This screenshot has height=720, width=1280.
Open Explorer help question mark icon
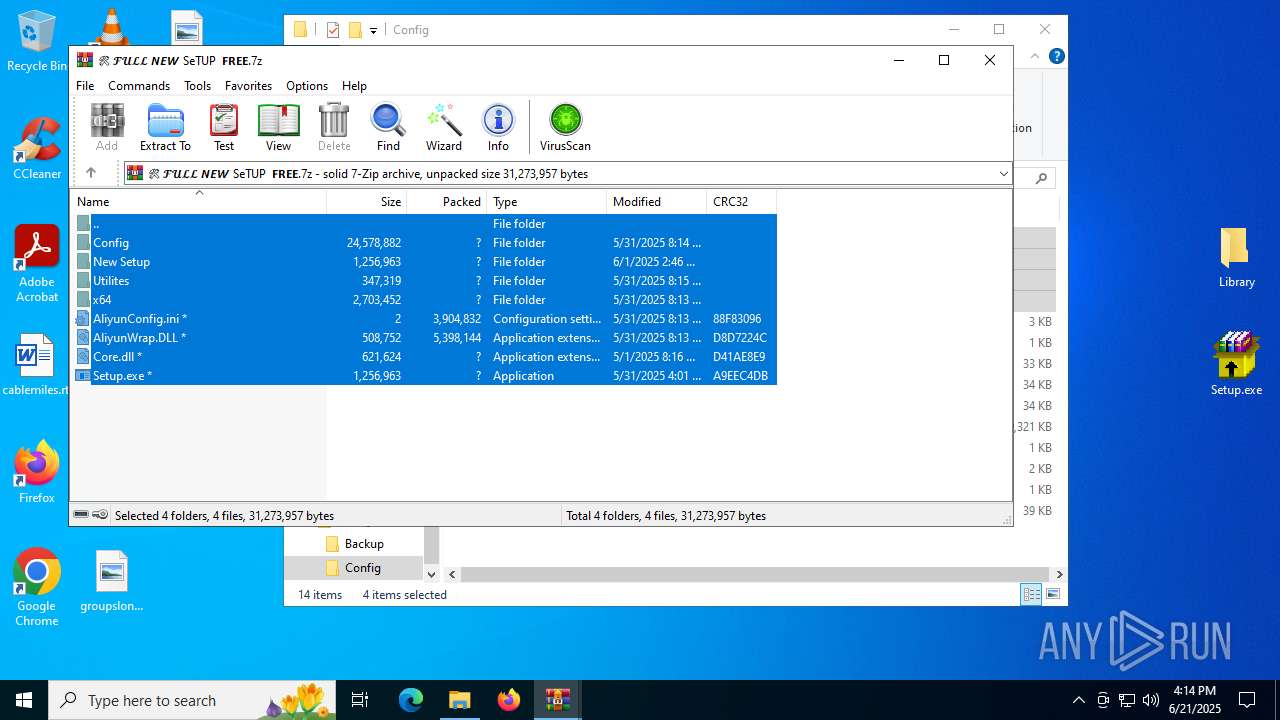1056,56
